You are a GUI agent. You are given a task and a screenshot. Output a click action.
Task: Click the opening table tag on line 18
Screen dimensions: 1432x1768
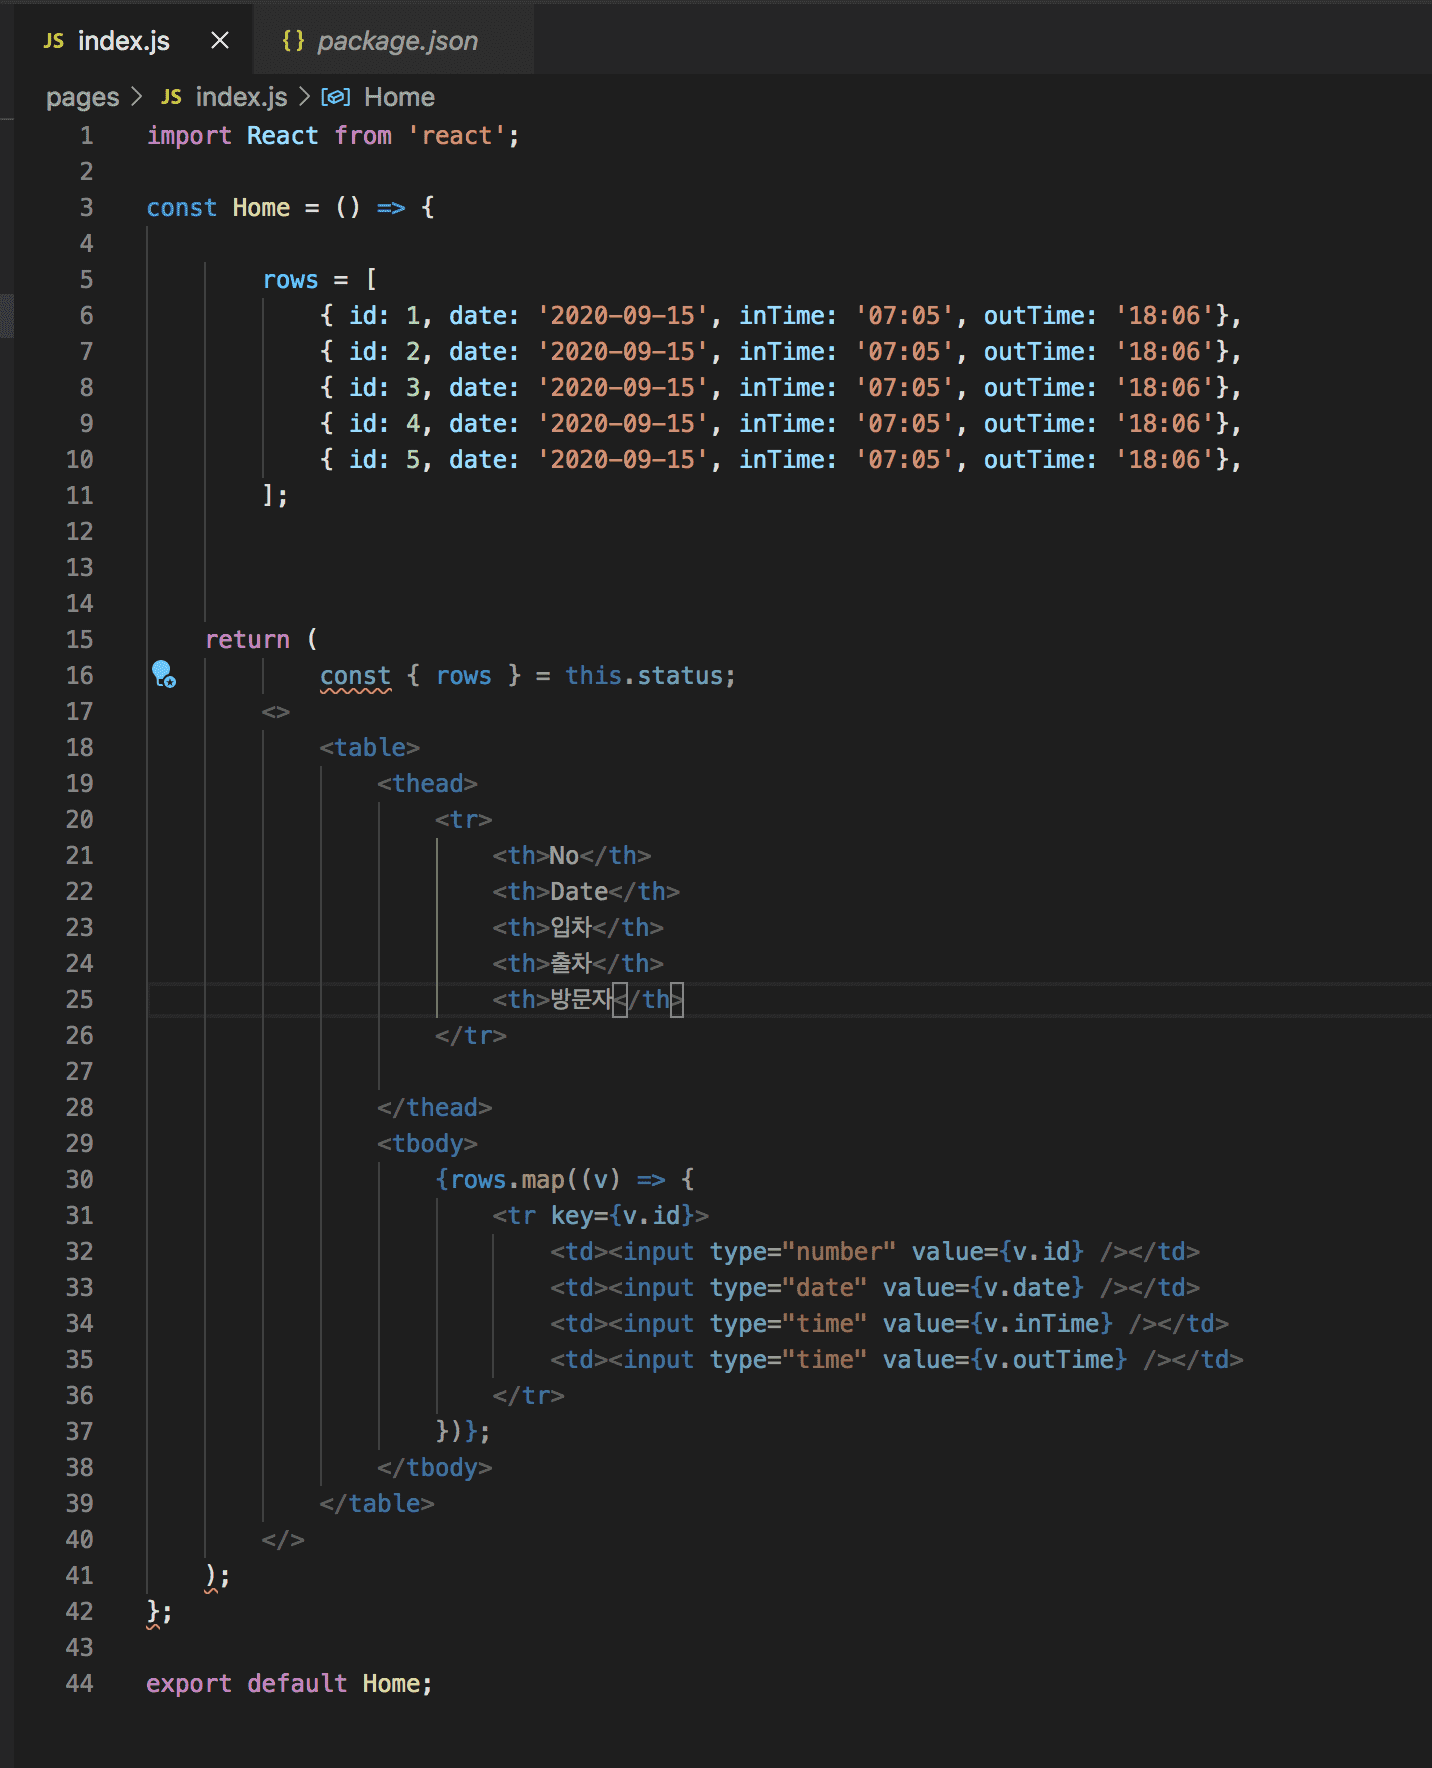click(369, 748)
